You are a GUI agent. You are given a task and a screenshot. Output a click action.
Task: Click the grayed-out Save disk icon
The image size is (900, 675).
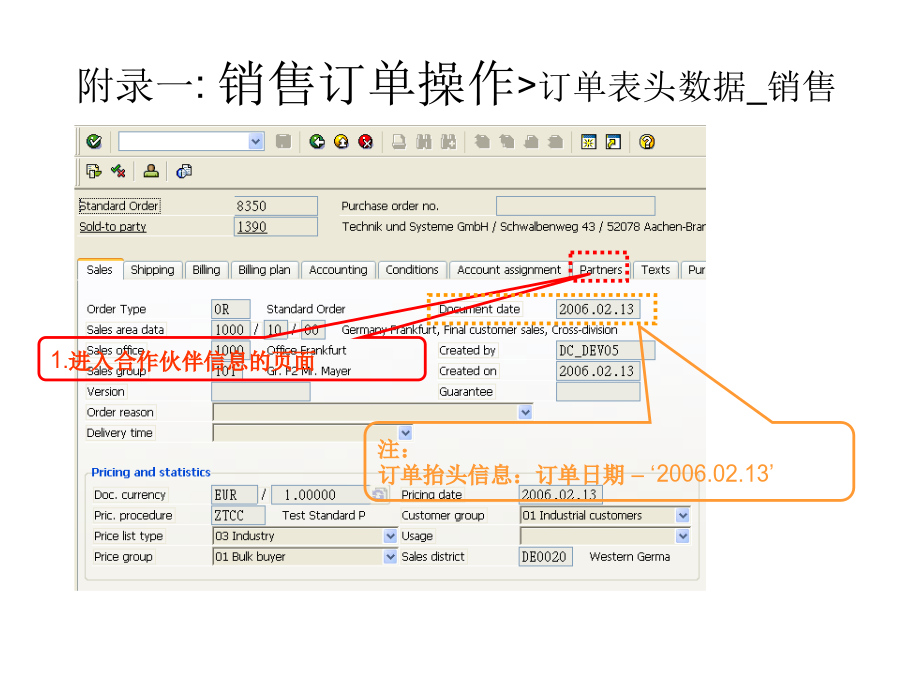pyautogui.click(x=283, y=141)
